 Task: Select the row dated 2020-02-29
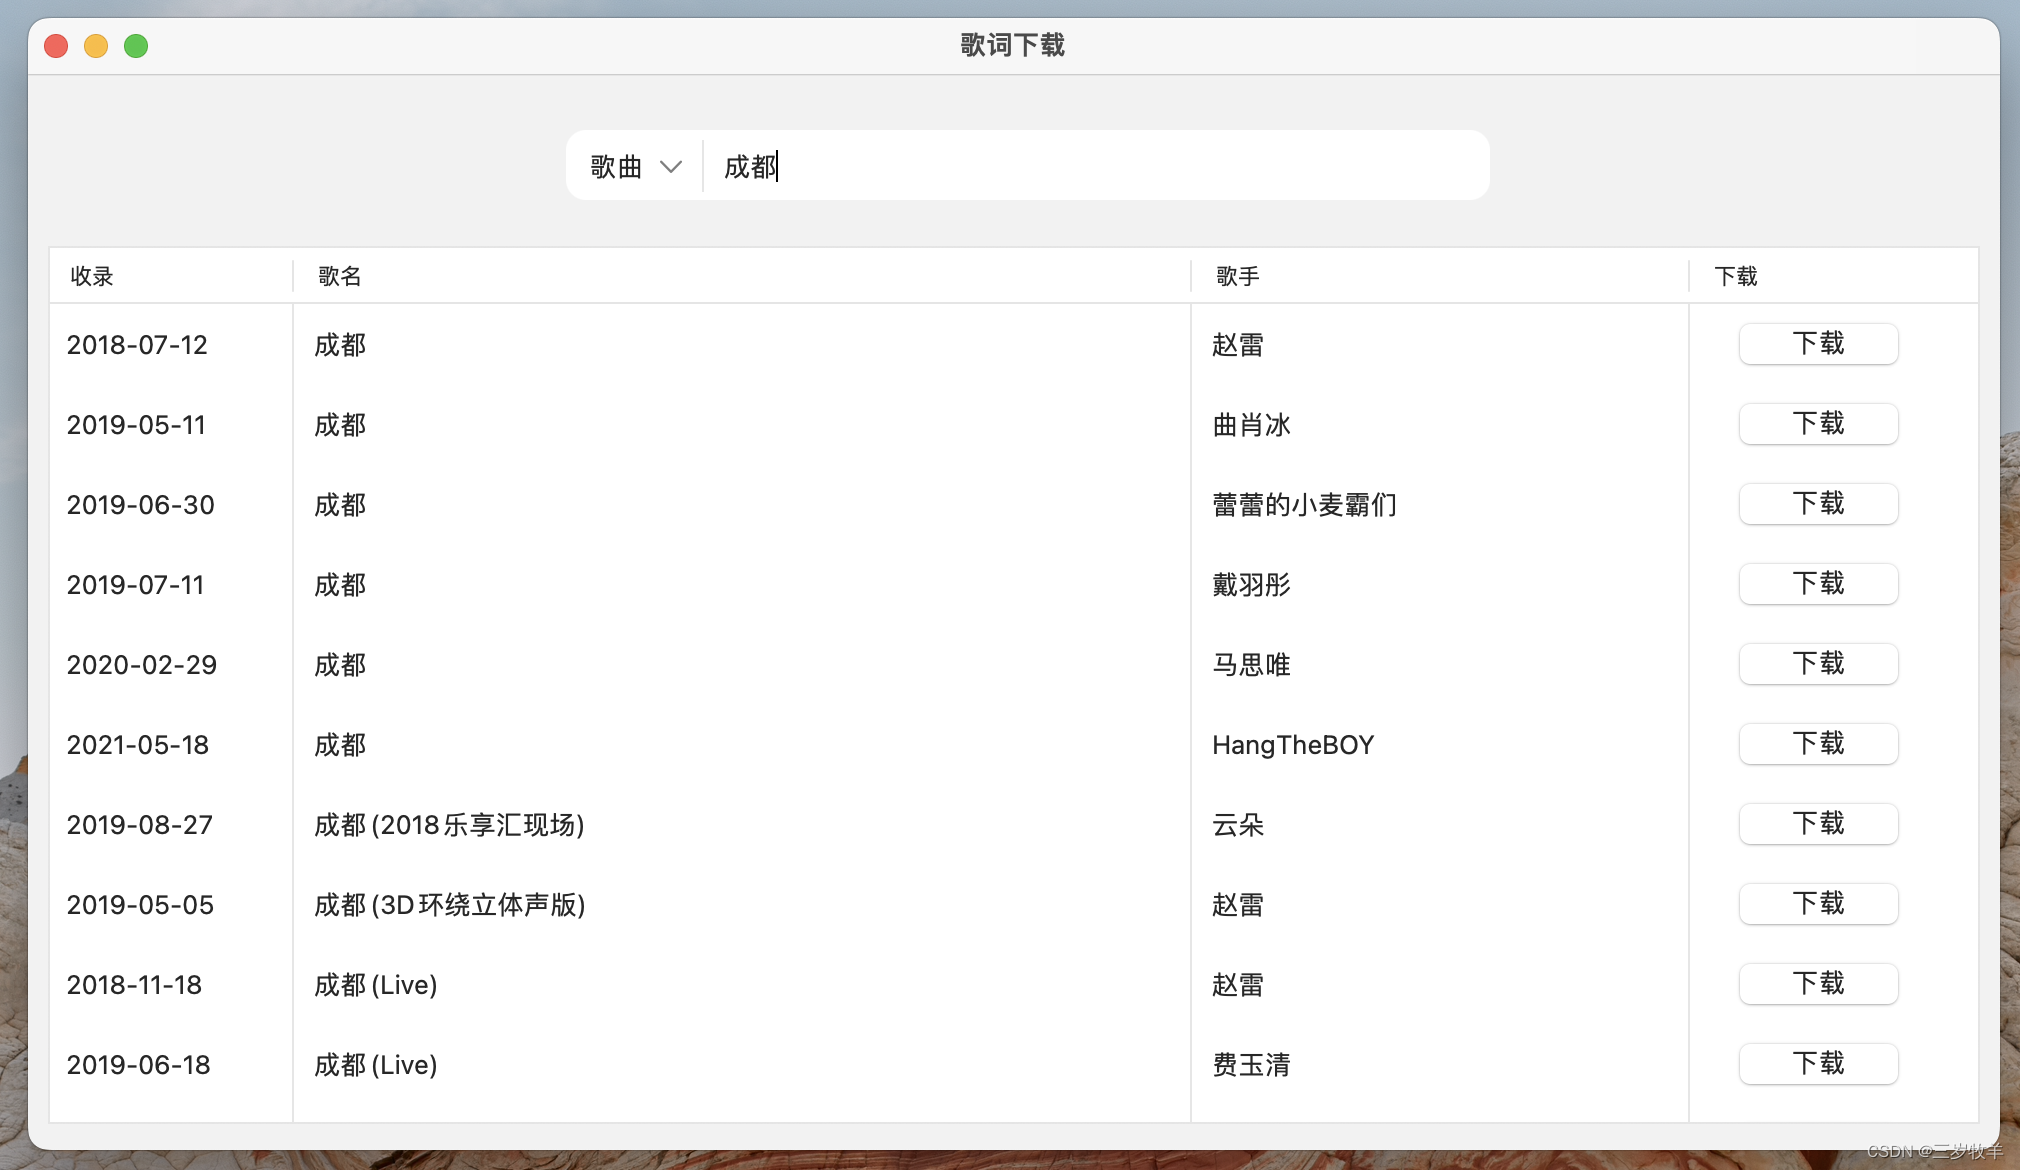coord(142,665)
